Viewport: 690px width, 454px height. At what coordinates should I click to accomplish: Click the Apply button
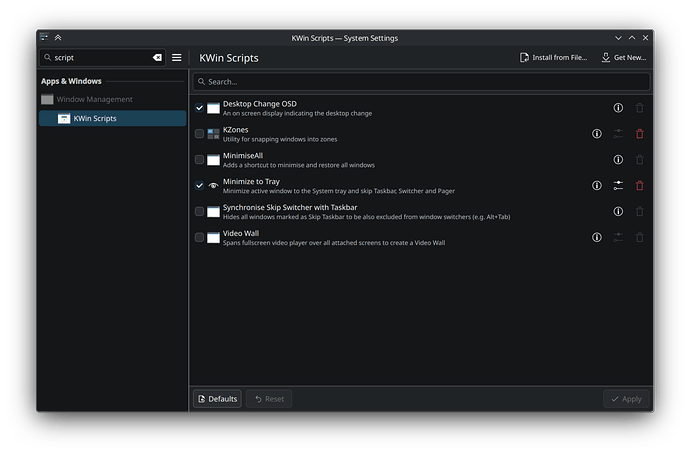pos(626,399)
